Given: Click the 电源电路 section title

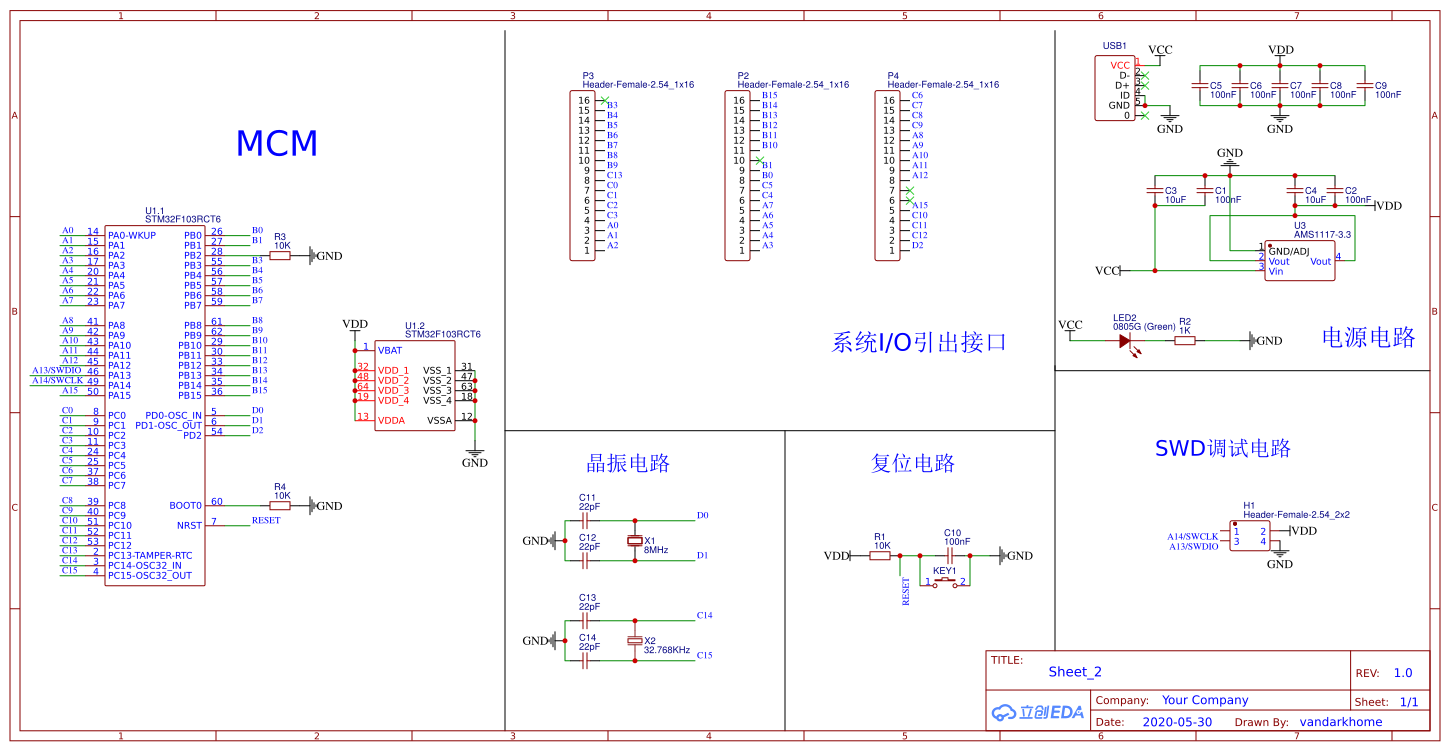Looking at the screenshot, I should coord(1368,337).
